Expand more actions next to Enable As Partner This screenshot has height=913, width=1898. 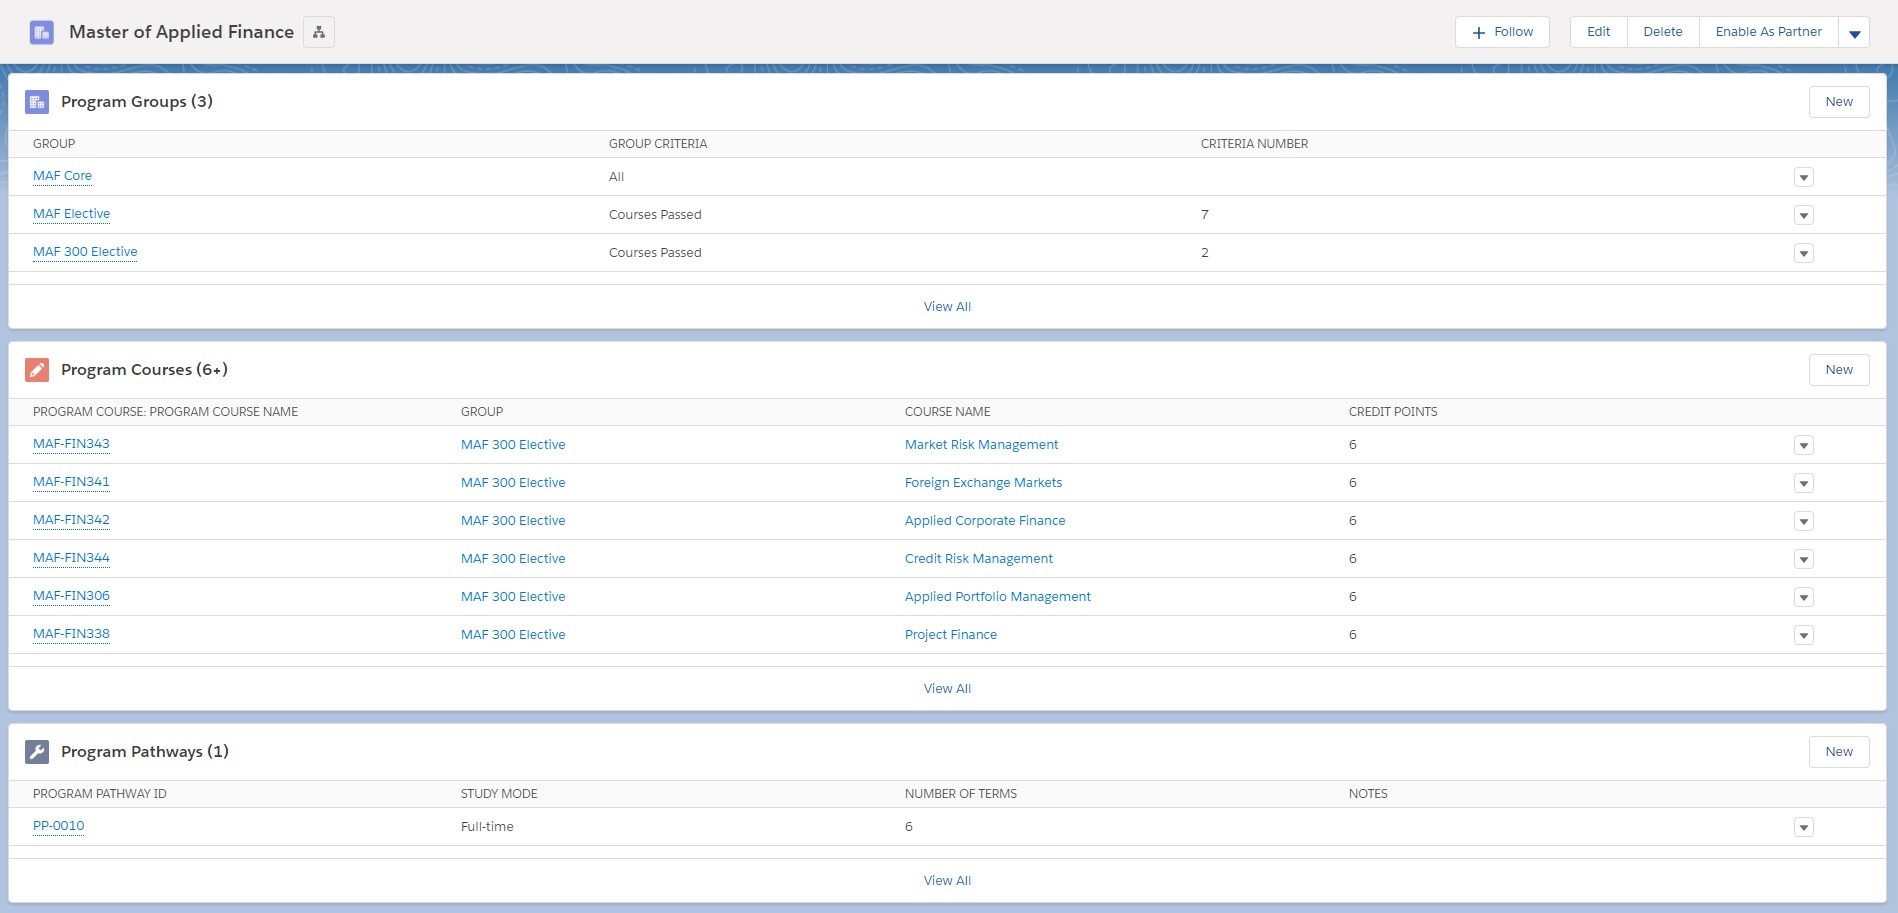[x=1854, y=33]
